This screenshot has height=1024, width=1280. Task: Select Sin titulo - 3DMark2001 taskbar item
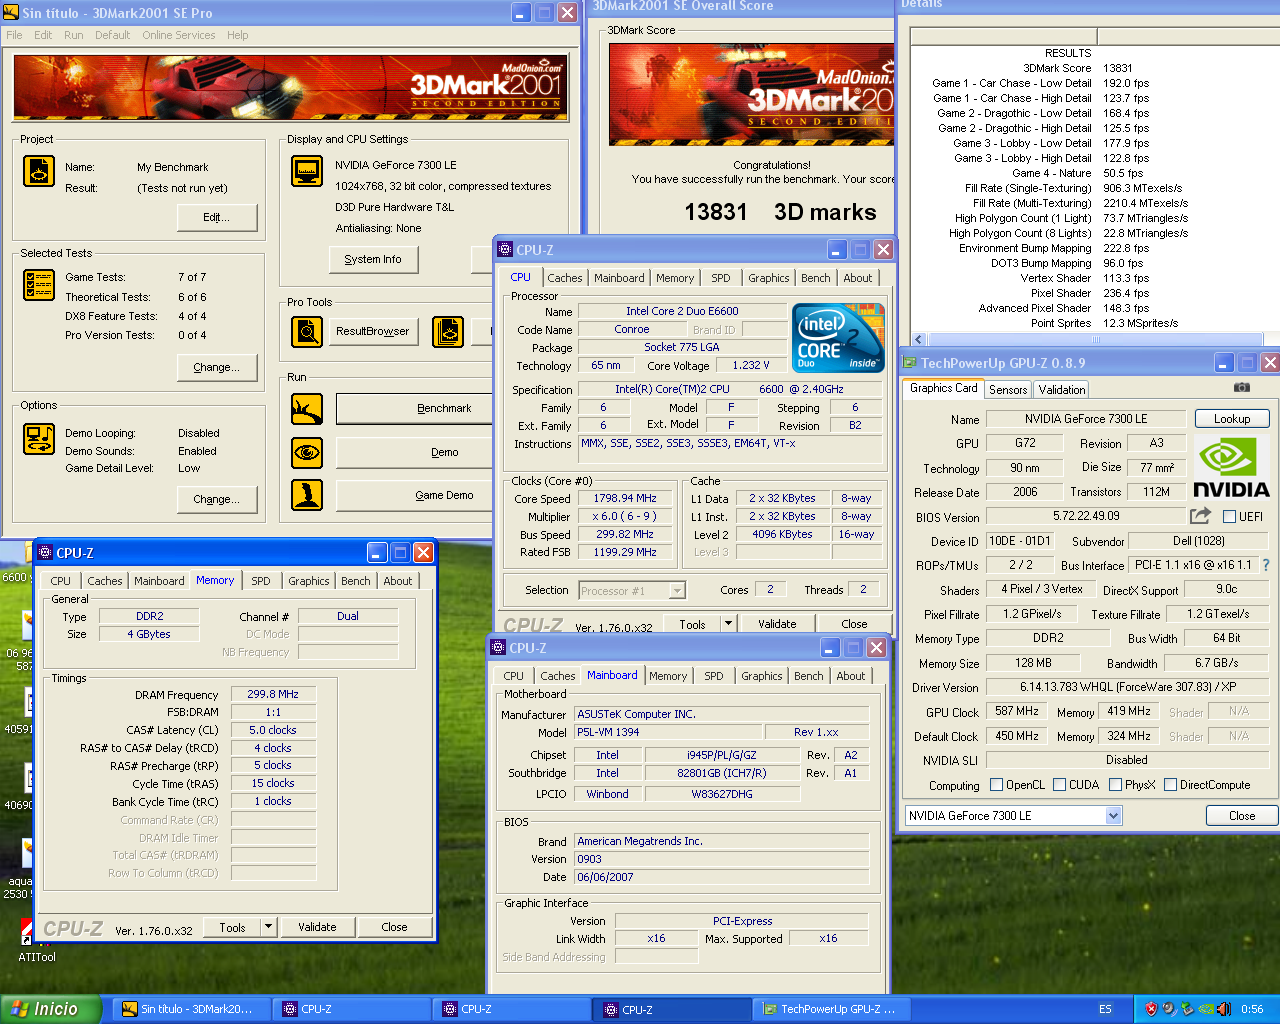click(x=190, y=1009)
